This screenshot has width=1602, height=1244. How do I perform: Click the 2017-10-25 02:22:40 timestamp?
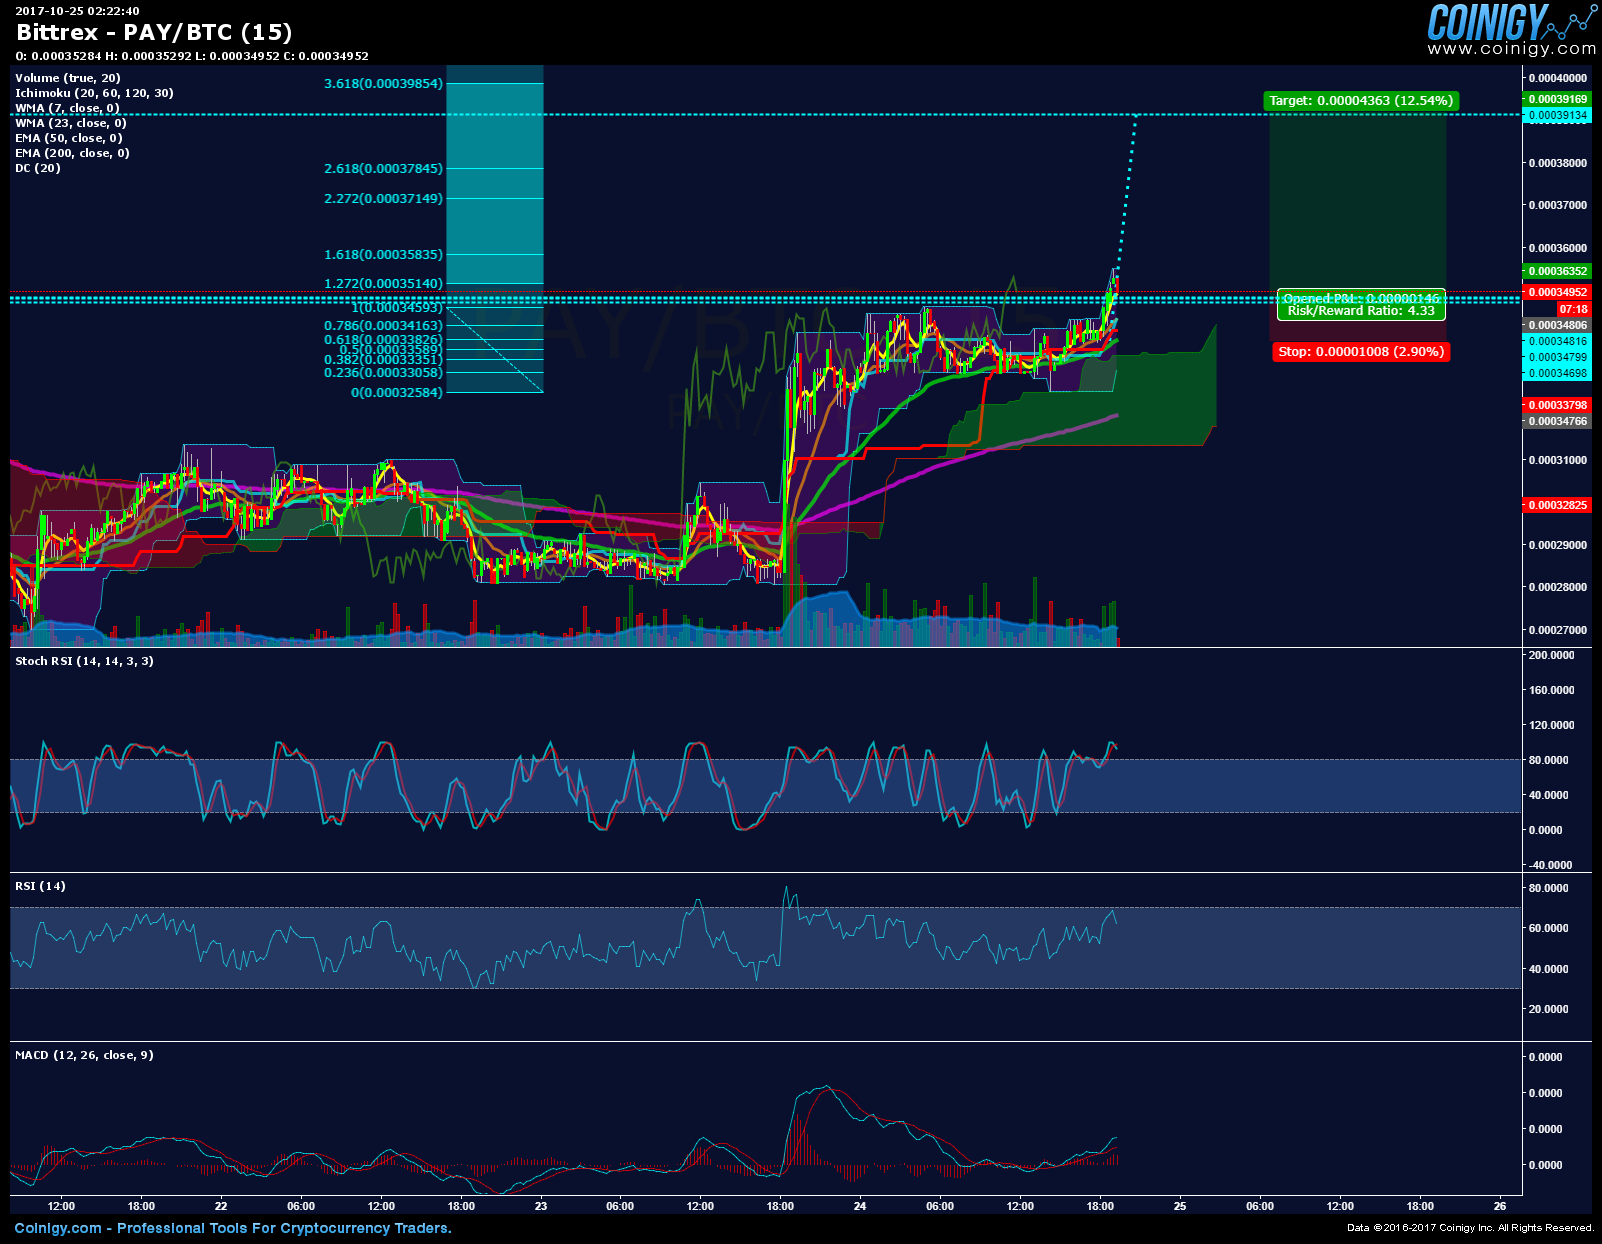pyautogui.click(x=77, y=11)
